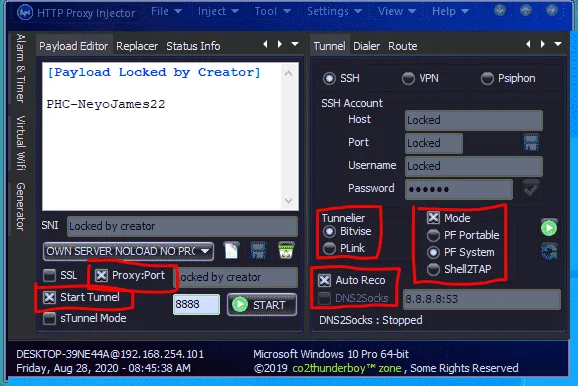Select the Psiphon radio button

point(487,78)
